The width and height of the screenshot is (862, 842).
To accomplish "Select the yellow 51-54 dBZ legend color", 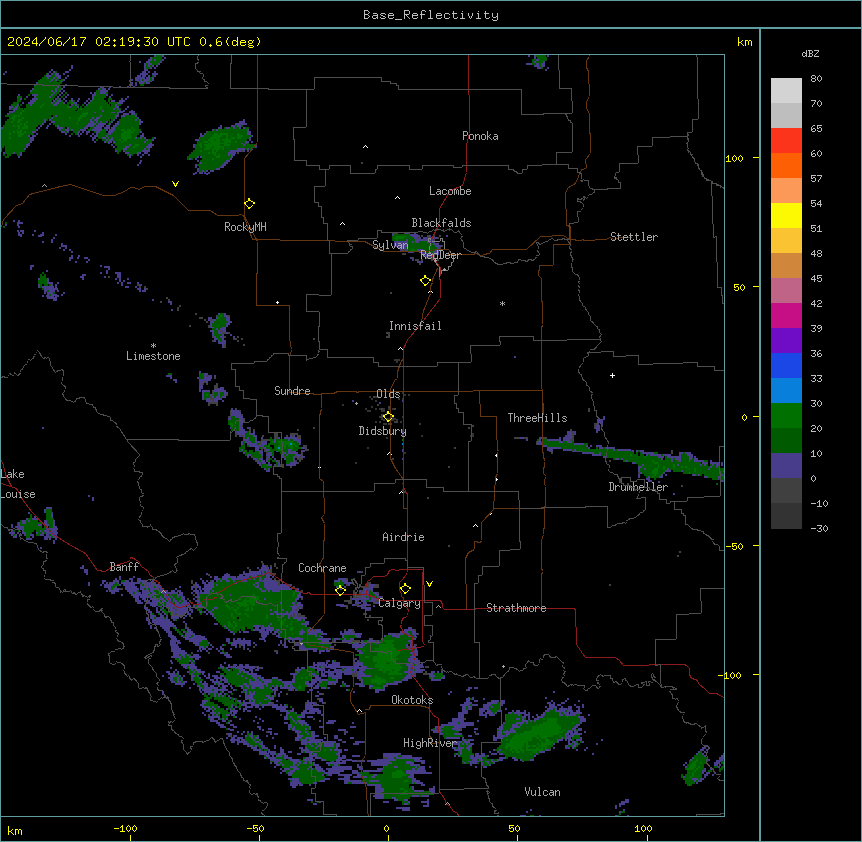I will (x=786, y=216).
